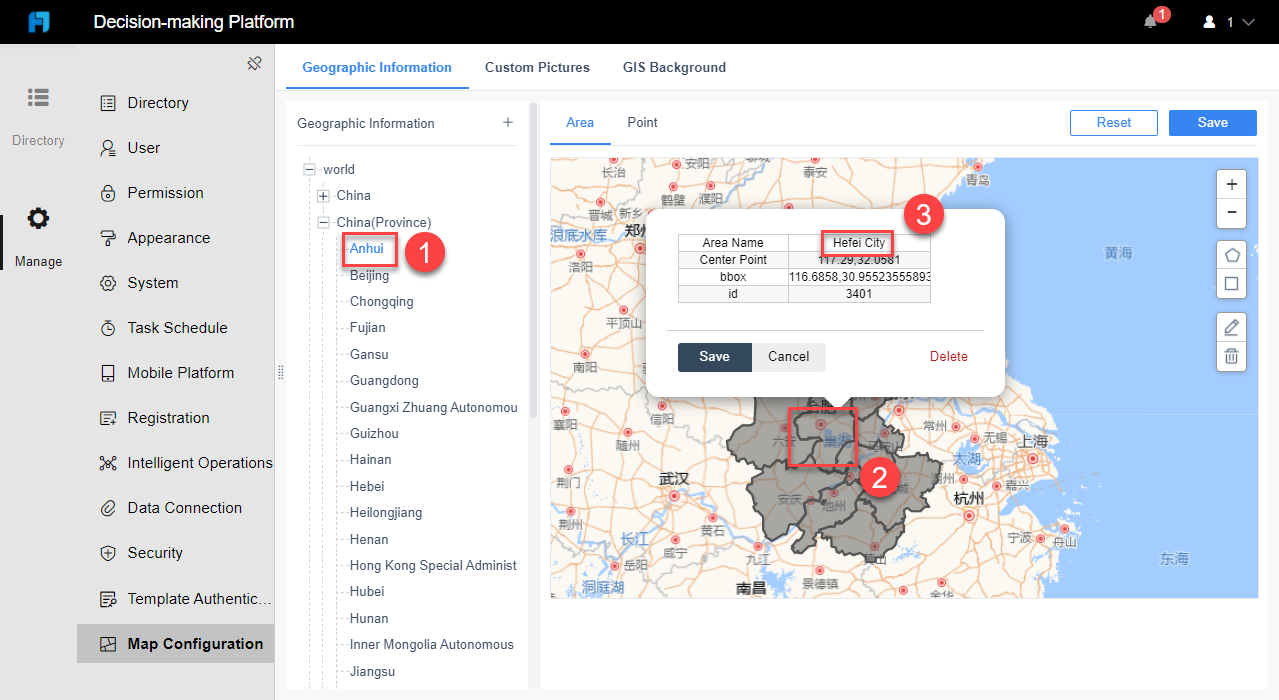Click the Task Schedule clock icon
The width and height of the screenshot is (1279, 700).
[x=108, y=328]
